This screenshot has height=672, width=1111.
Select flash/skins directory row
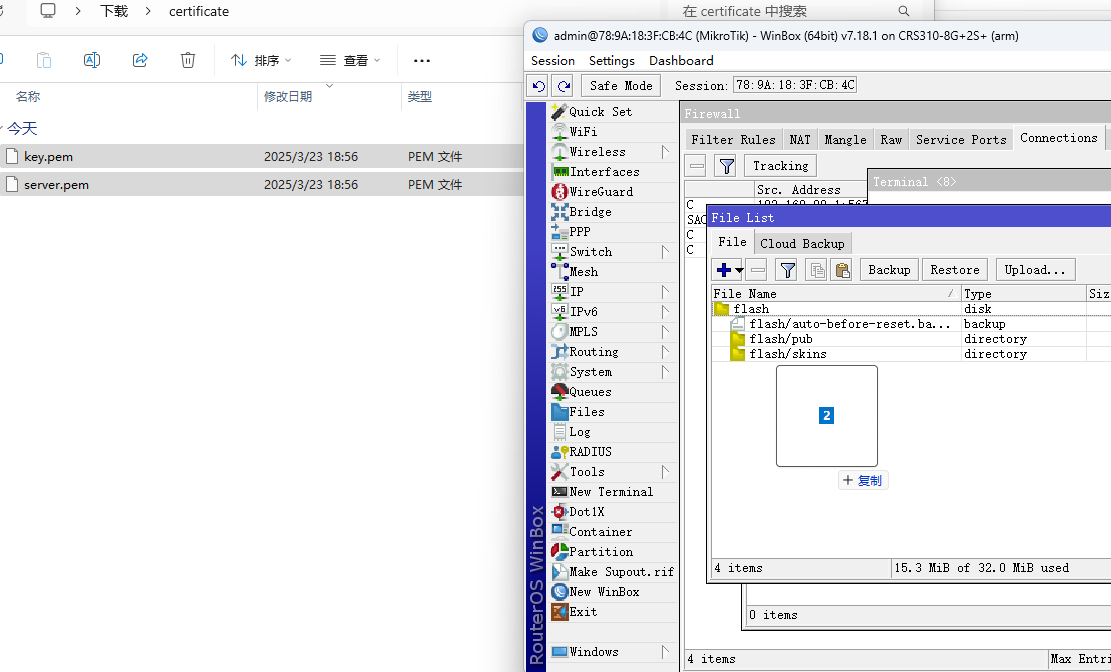[x=911, y=354]
